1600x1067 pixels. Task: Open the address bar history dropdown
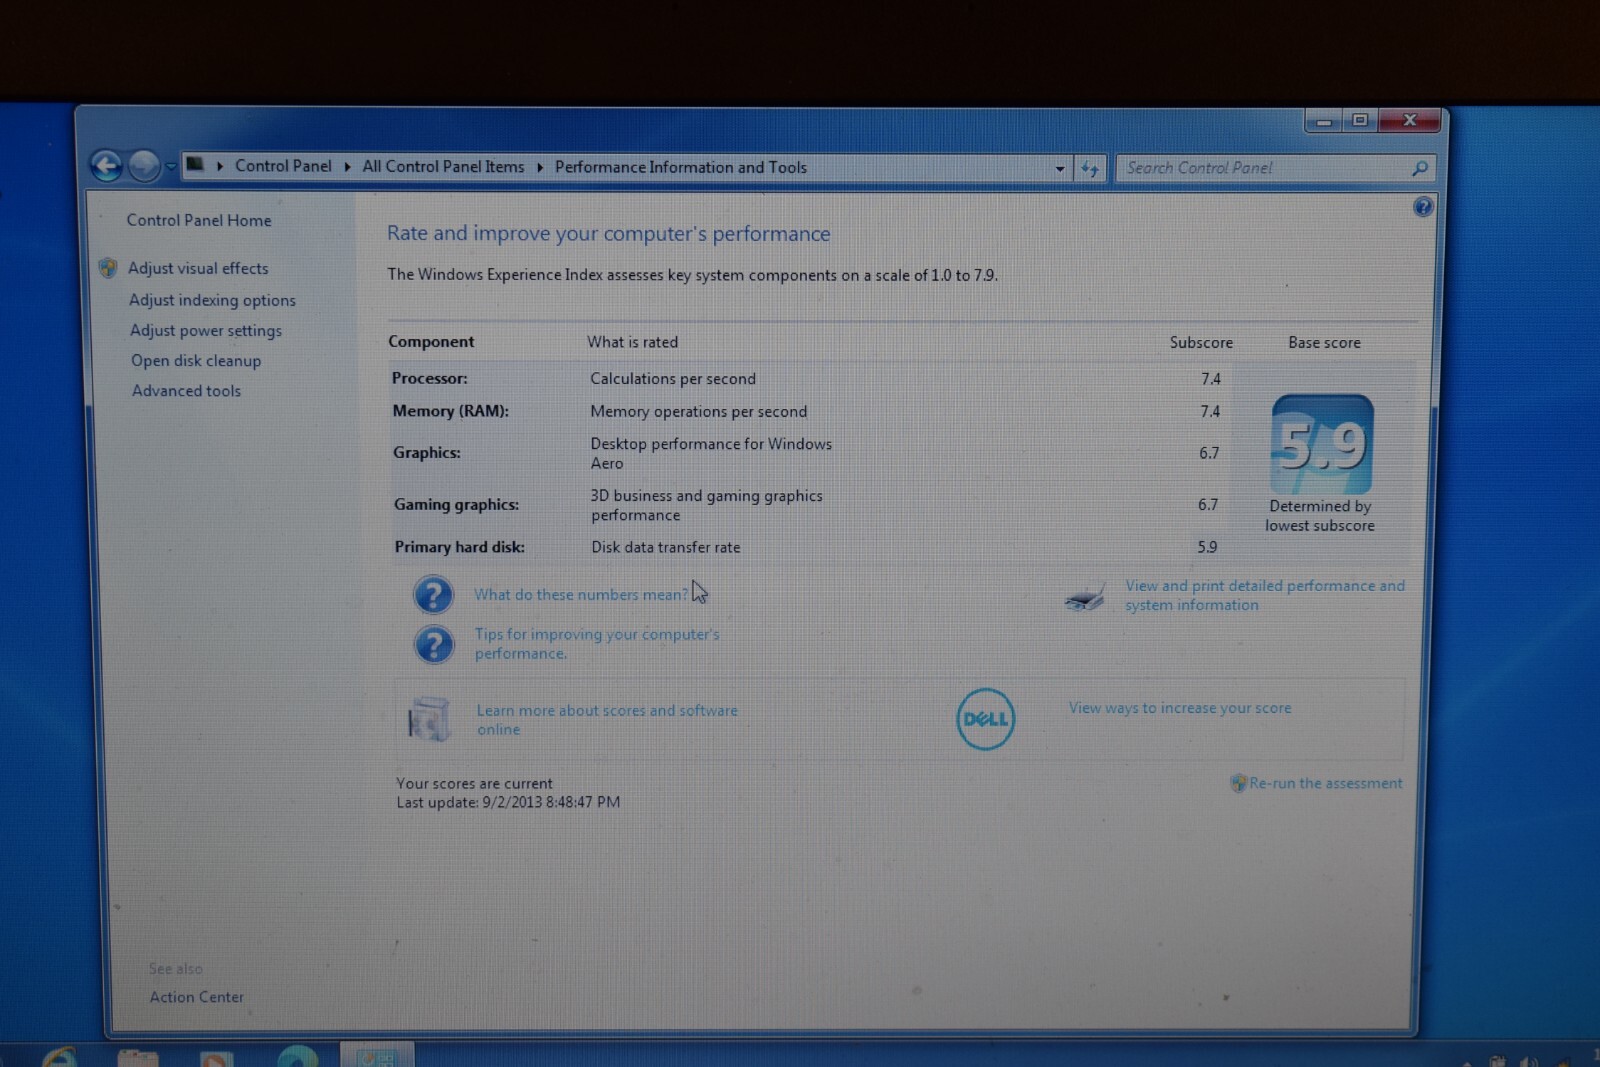coord(1060,169)
